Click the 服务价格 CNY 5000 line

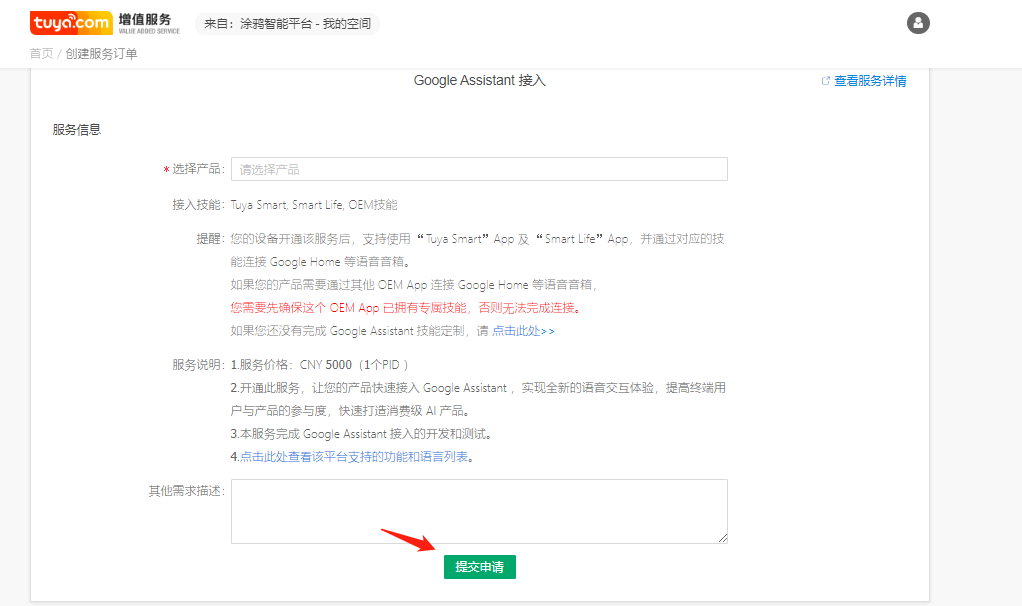pyautogui.click(x=319, y=365)
